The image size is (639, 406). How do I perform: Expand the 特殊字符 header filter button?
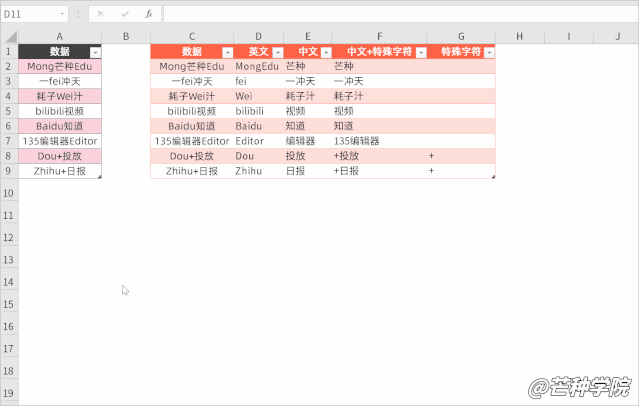(x=488, y=51)
